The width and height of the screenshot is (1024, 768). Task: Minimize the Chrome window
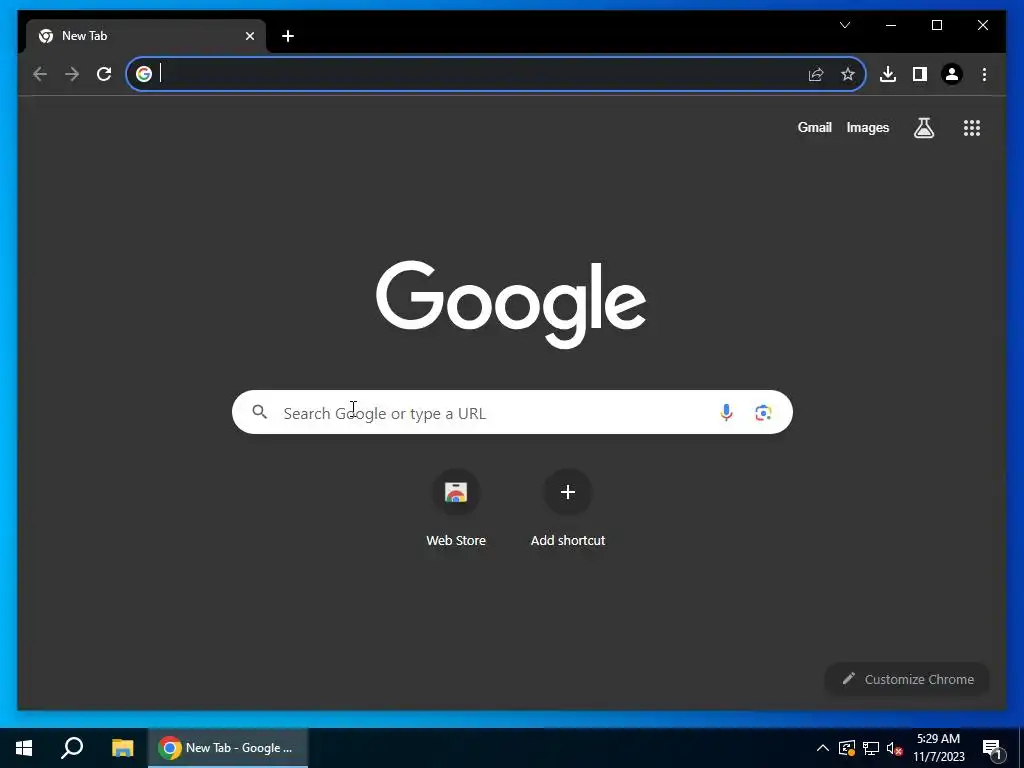891,25
